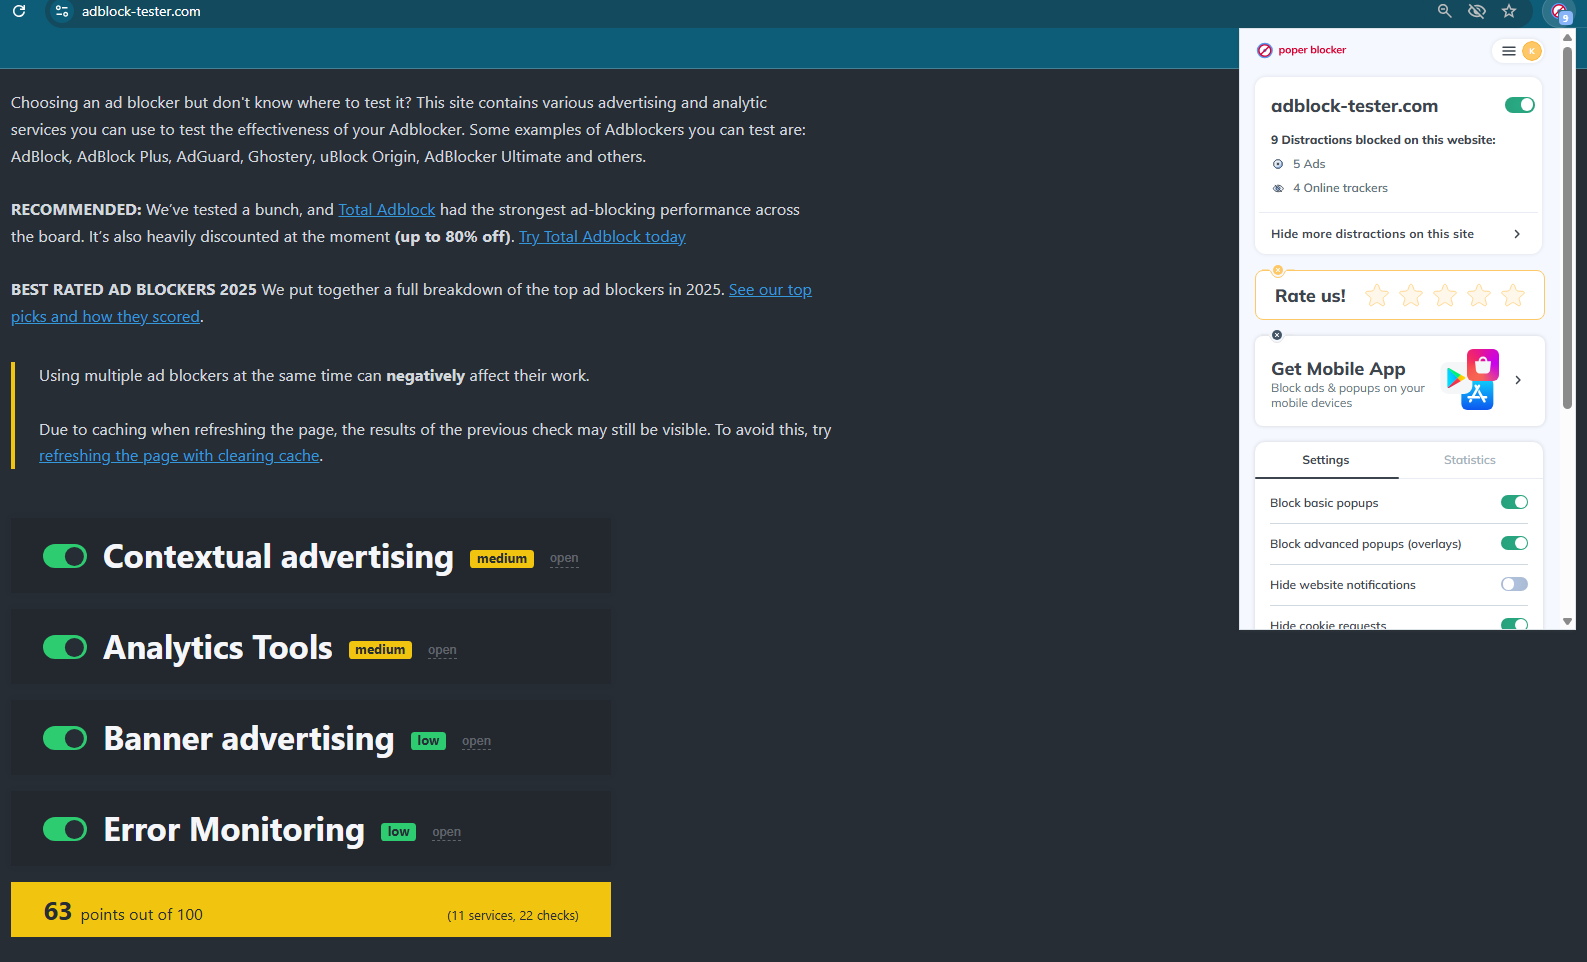Click the 4 Online trackers text
1587x962 pixels.
click(x=1340, y=188)
